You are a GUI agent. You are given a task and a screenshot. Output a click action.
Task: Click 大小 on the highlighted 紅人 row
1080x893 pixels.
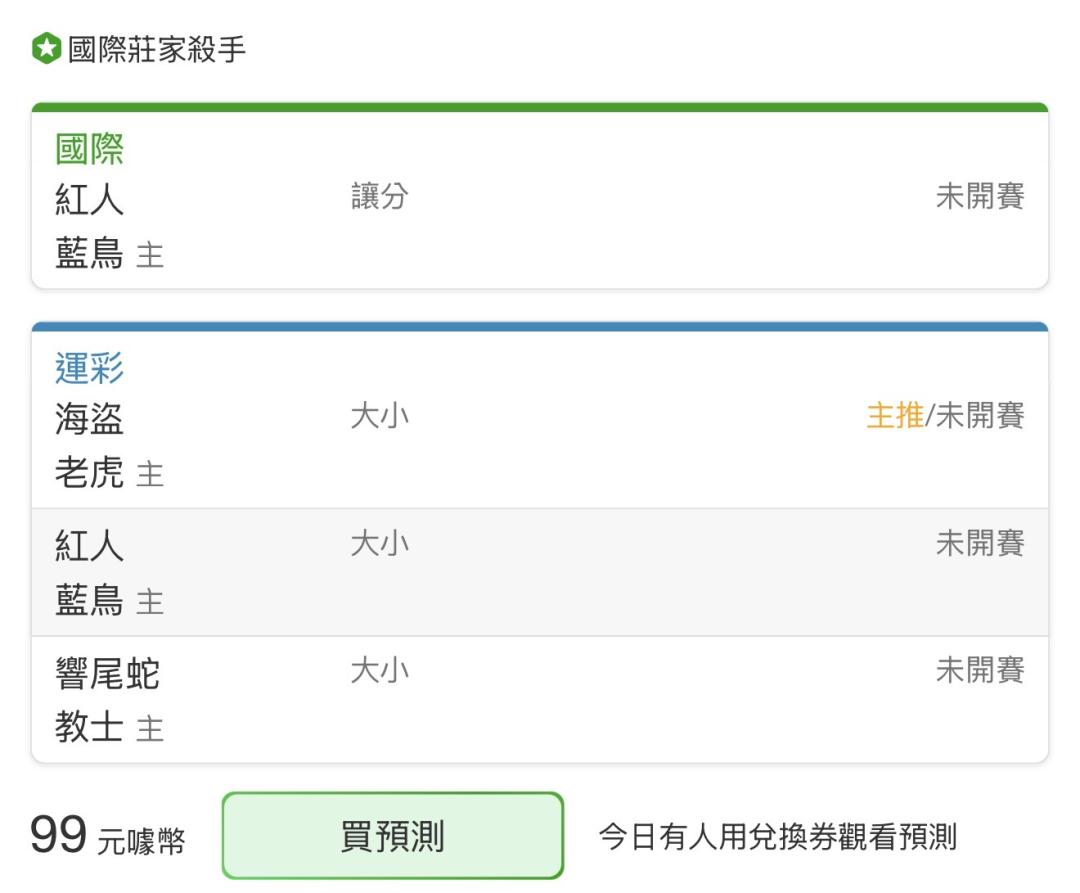point(380,543)
